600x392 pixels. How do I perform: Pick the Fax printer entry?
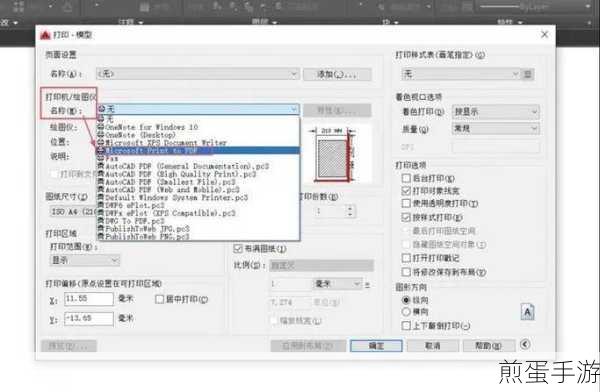pos(197,158)
